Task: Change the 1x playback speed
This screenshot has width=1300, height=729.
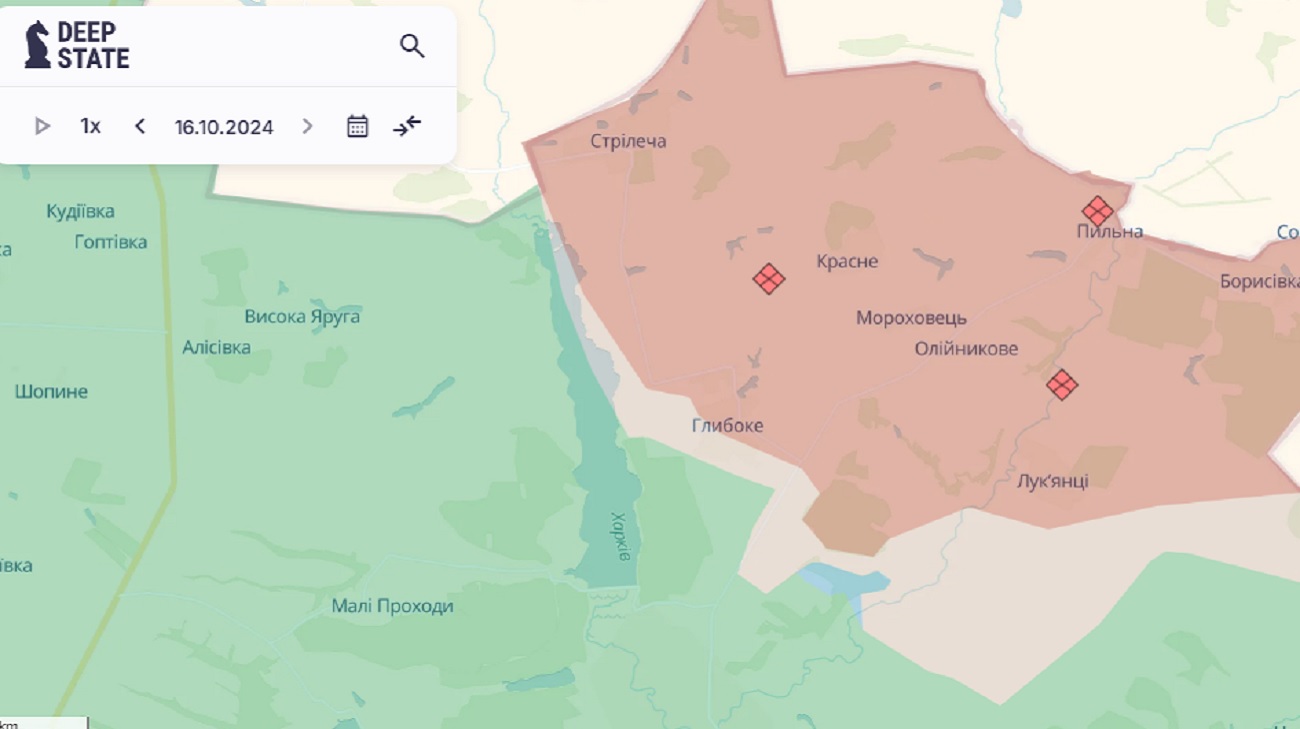Action: [x=91, y=126]
